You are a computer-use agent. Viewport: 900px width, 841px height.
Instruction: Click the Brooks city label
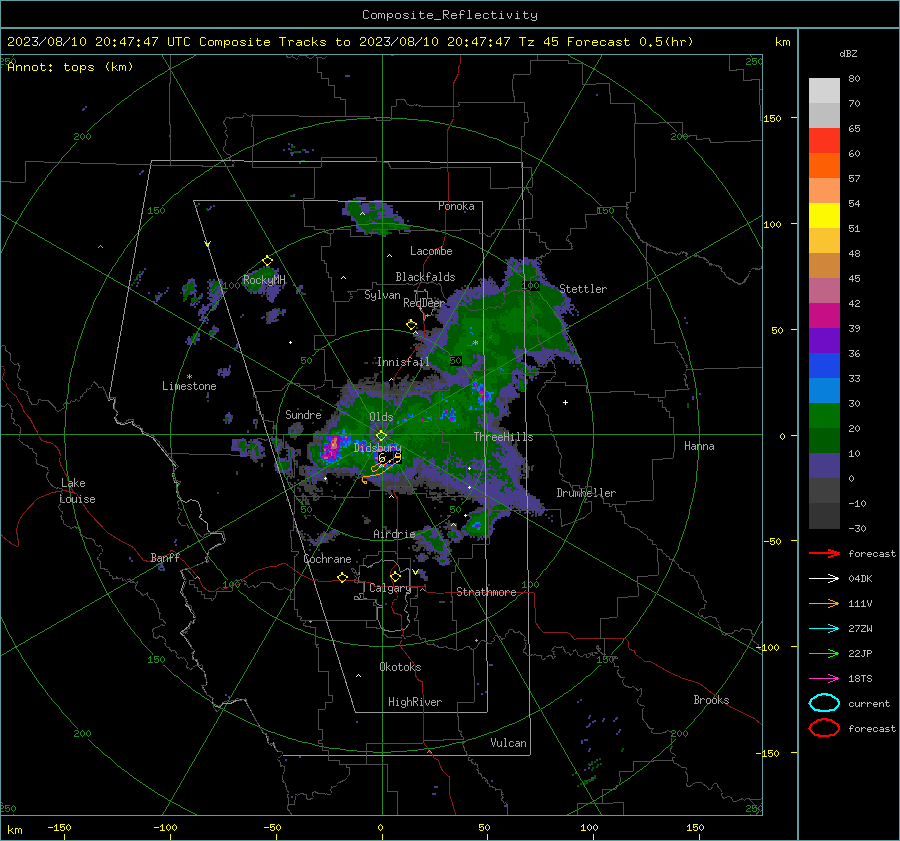(x=711, y=700)
